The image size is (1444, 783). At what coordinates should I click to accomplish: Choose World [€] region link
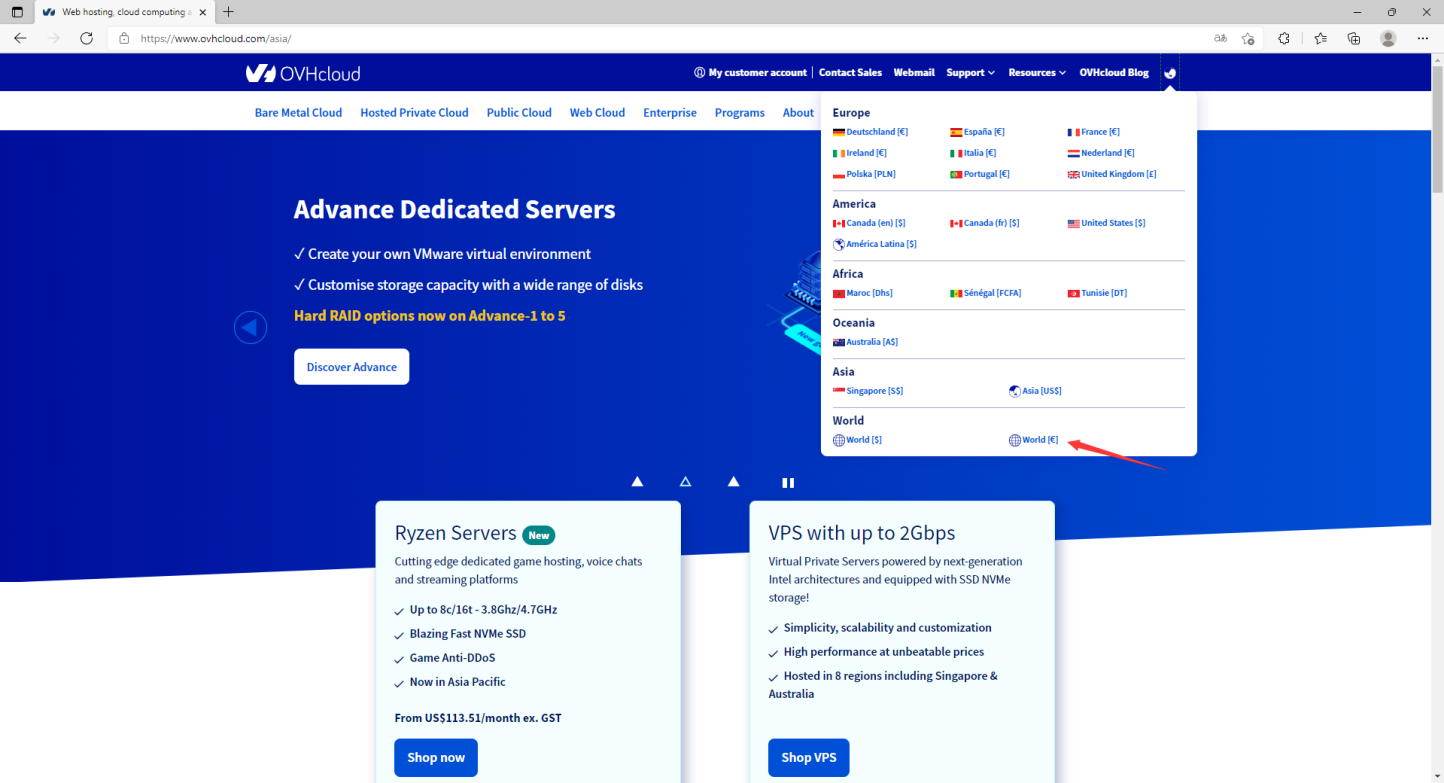(1039, 440)
